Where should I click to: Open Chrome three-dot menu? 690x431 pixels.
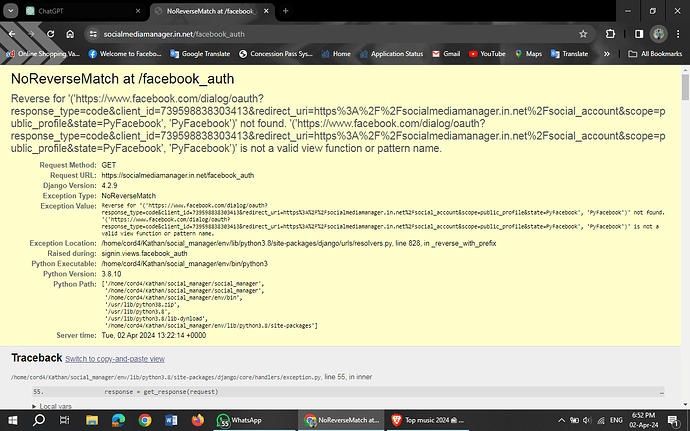[678, 34]
